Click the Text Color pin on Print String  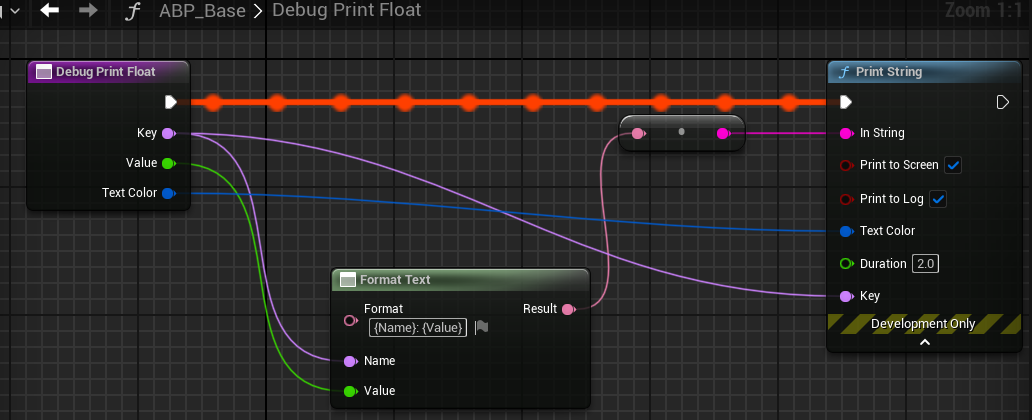click(x=846, y=231)
